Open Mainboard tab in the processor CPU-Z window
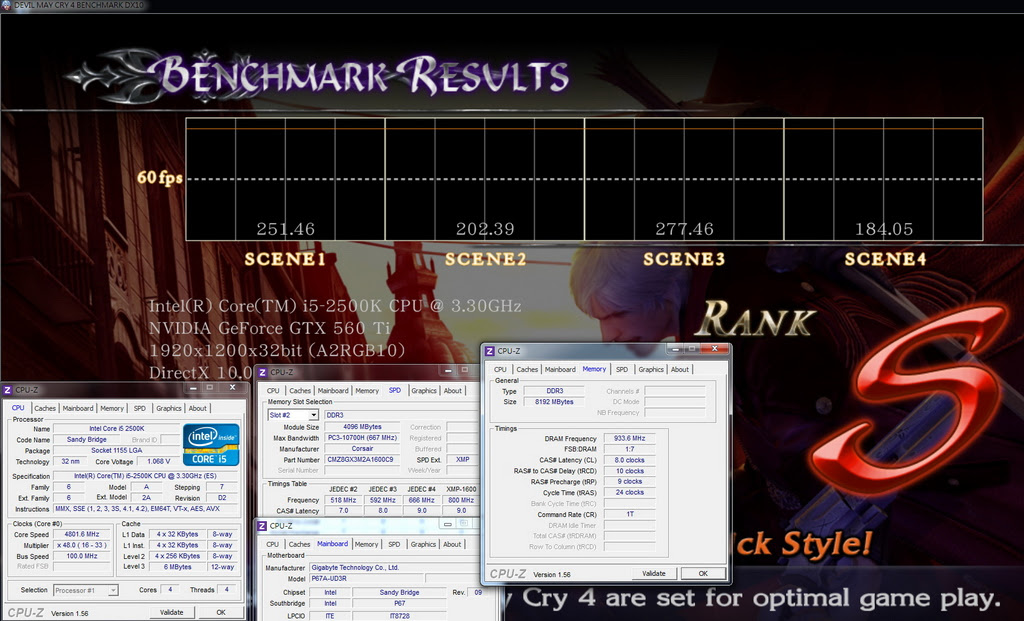 [78, 408]
